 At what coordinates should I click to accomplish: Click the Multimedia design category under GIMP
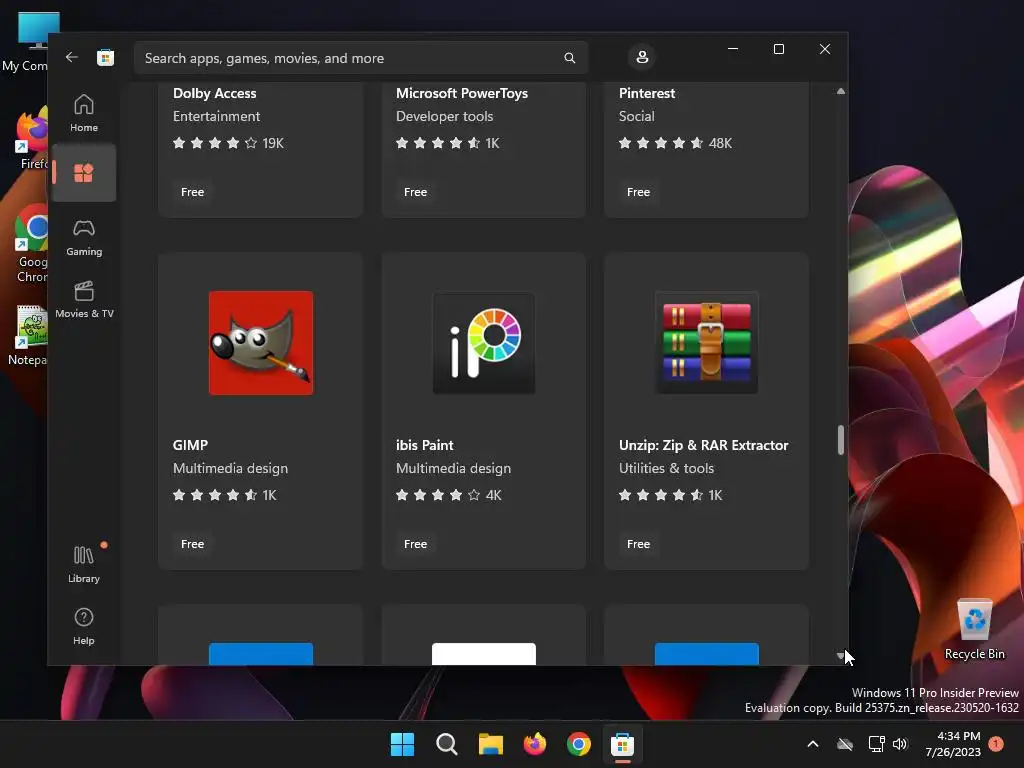tap(231, 468)
